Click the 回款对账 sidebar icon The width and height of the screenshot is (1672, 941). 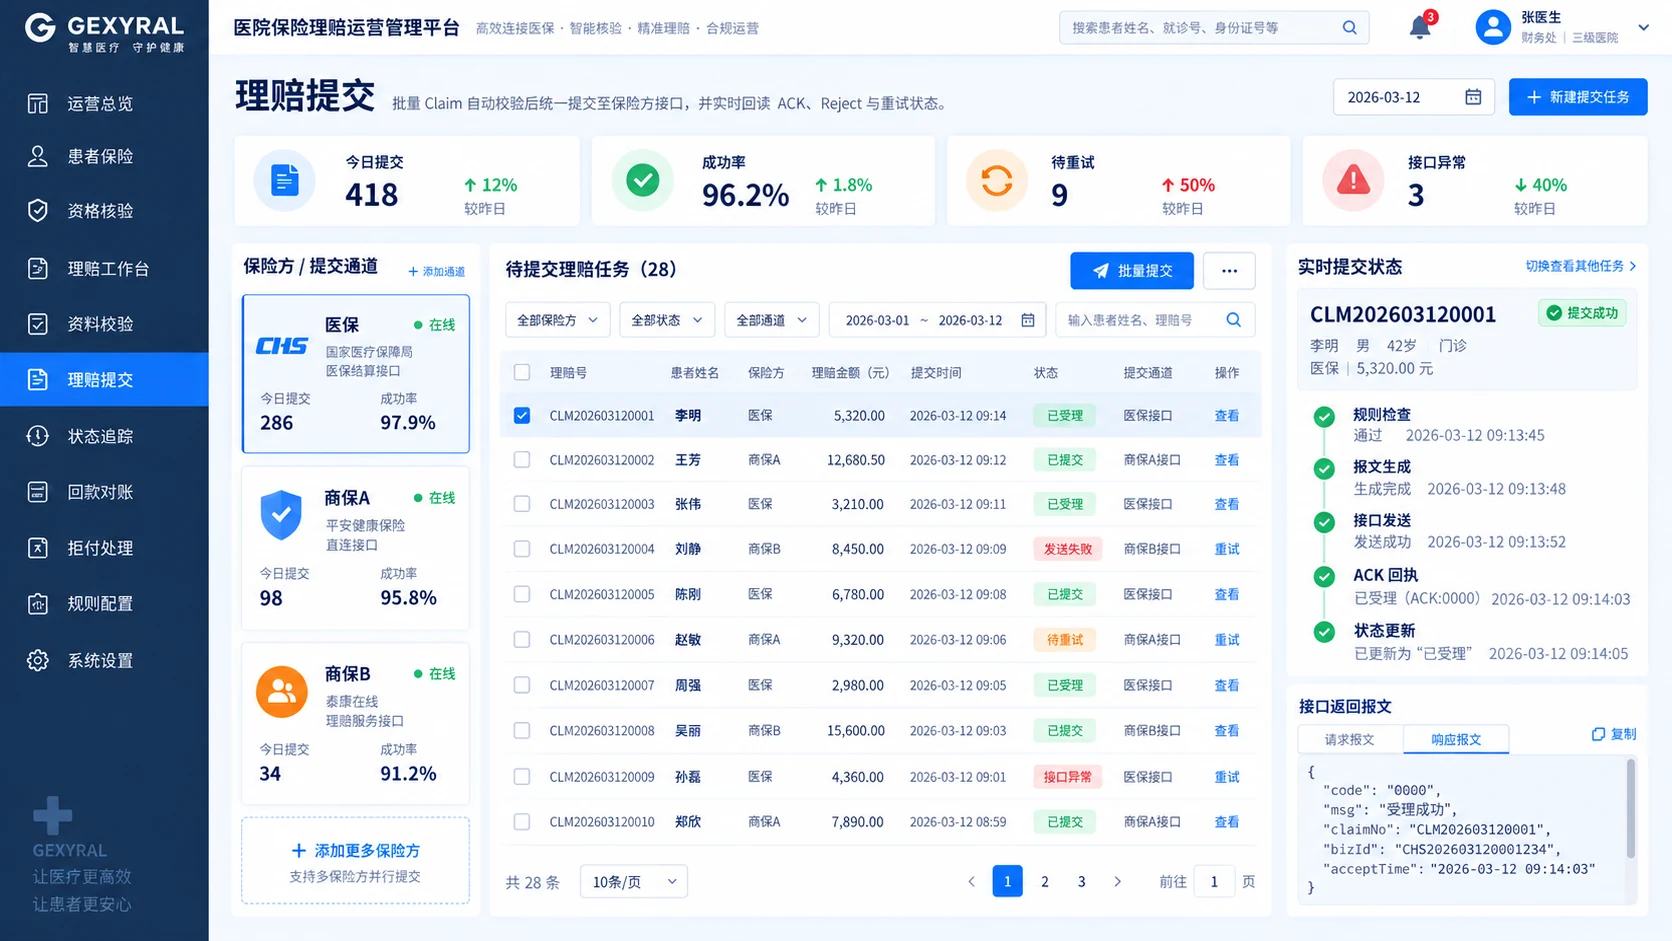click(x=38, y=492)
